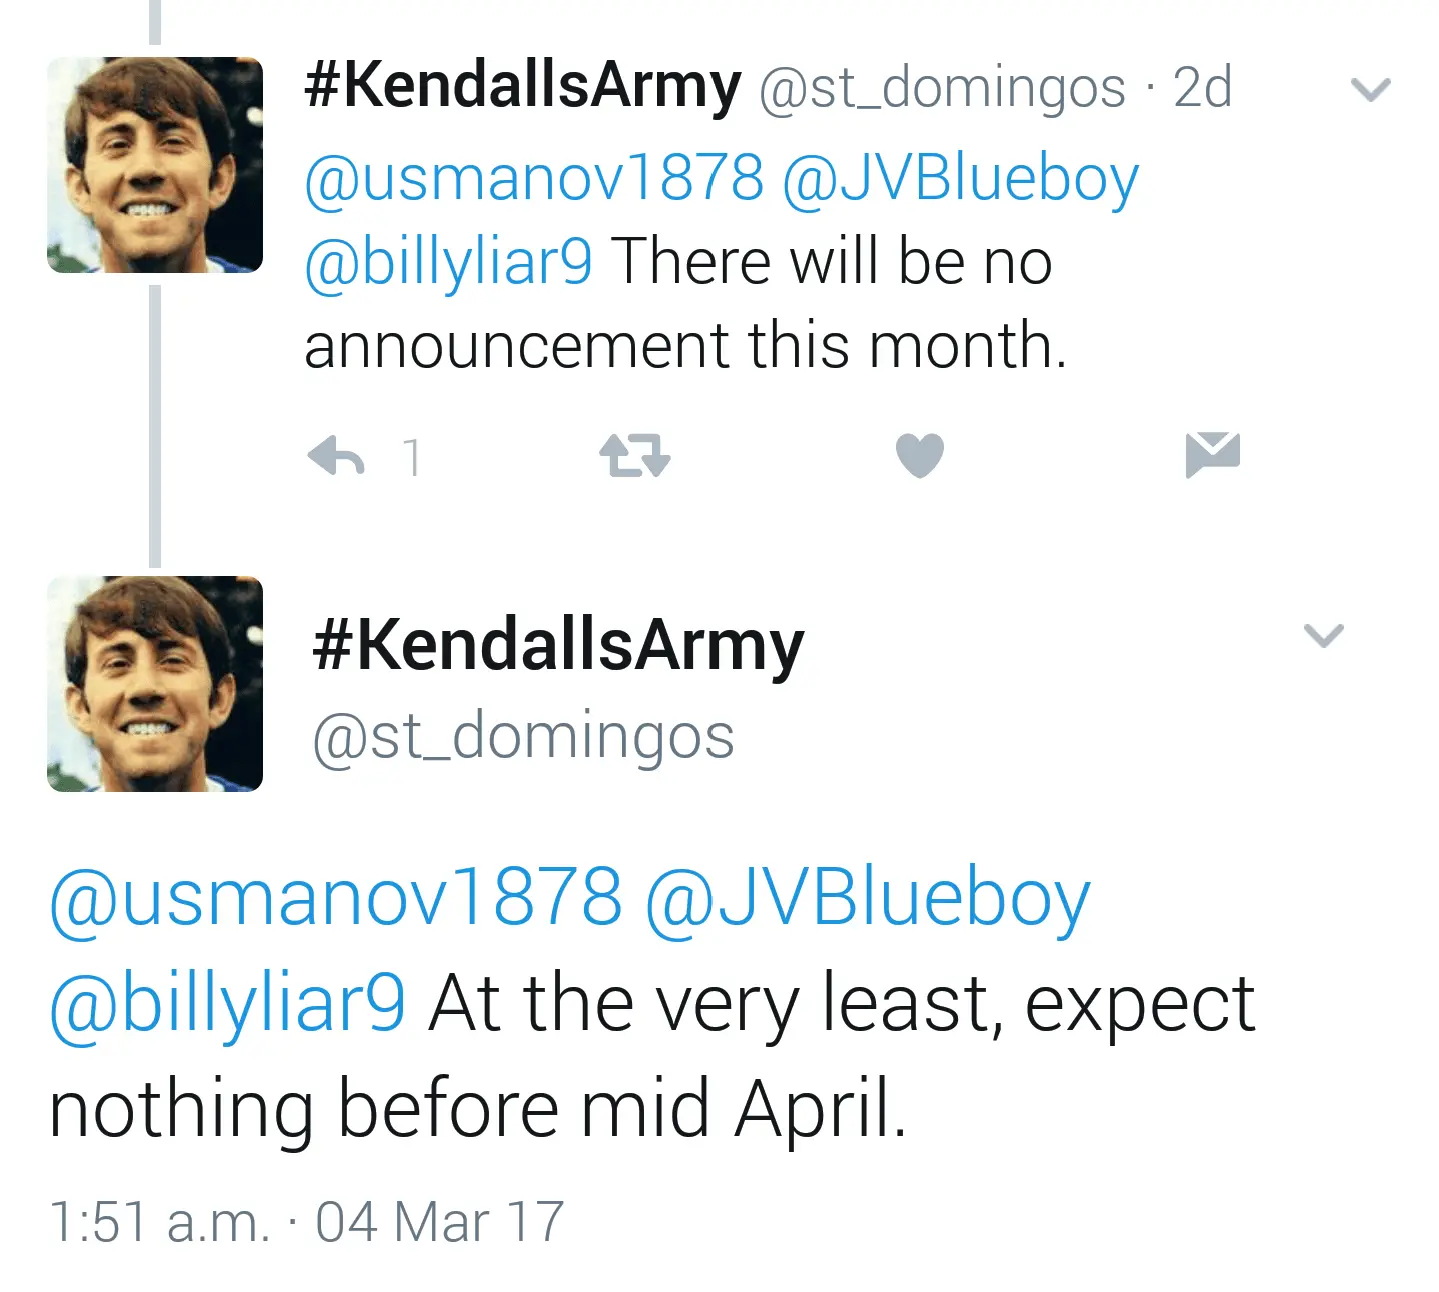Click the reply arrow icon on first tweet
1439x1292 pixels.
[x=336, y=457]
